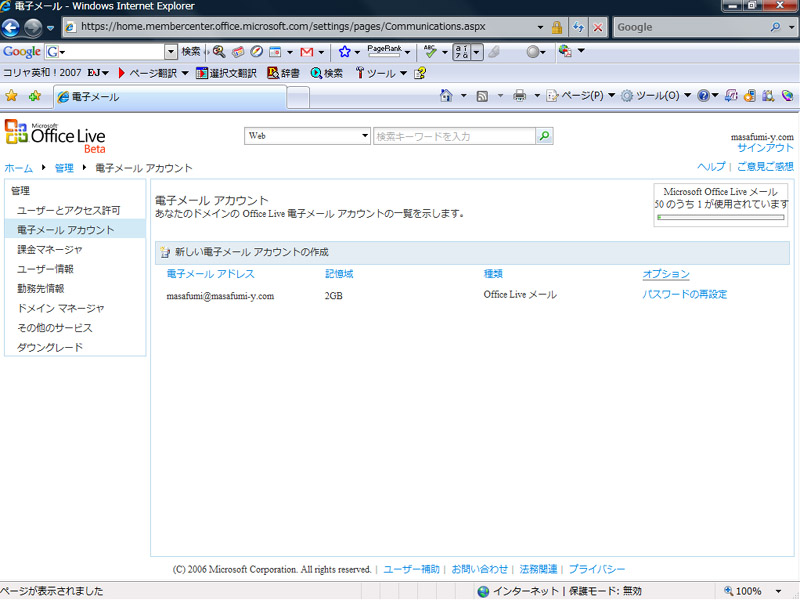Stop loading with the red X icon
Screen dimensions: 800x600
pyautogui.click(x=598, y=27)
